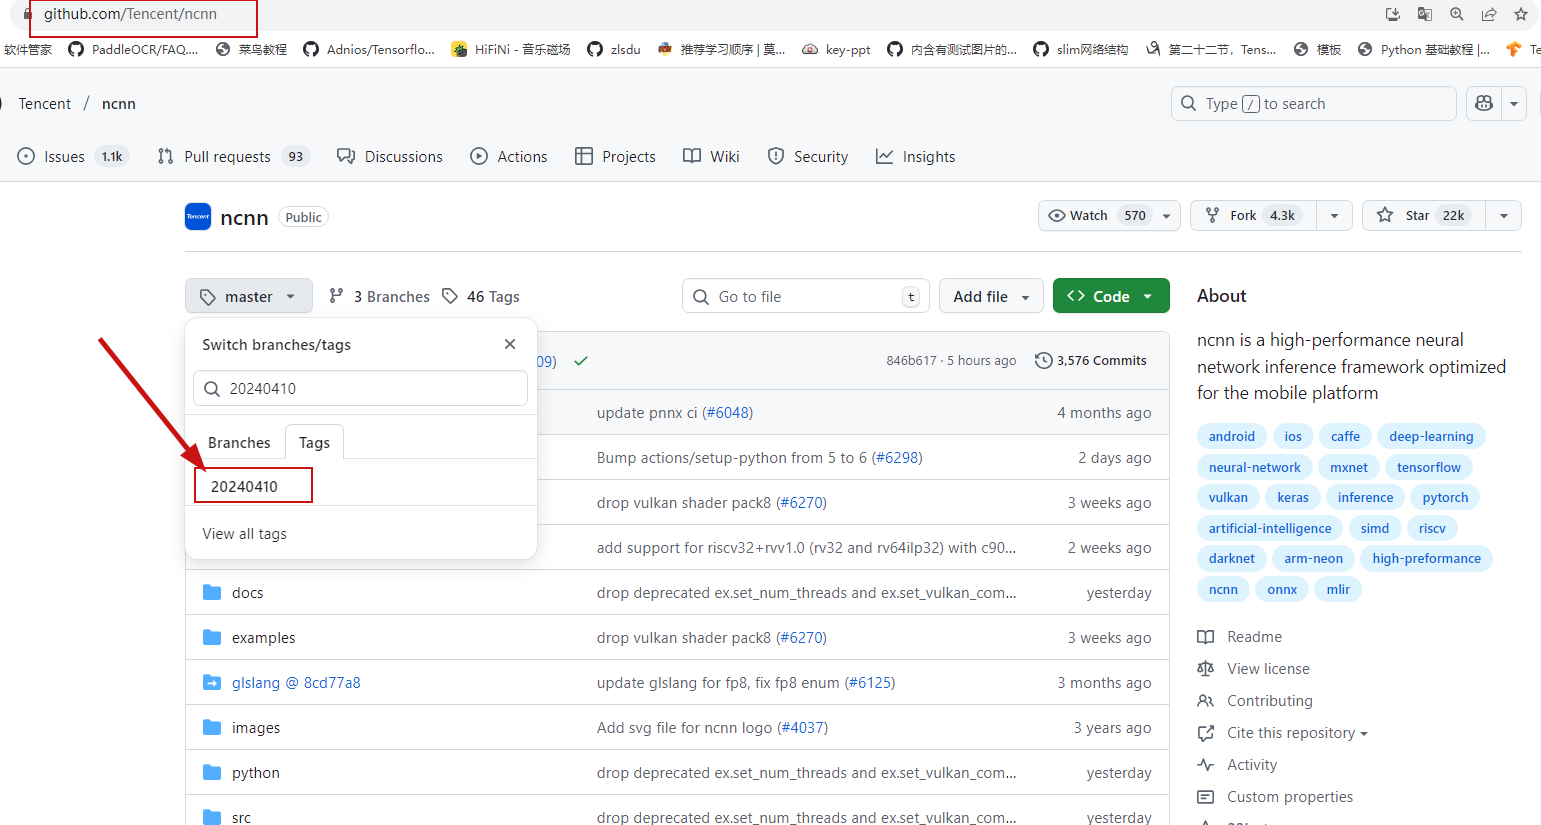
Task: Expand Cite this repository
Action: click(x=1283, y=733)
